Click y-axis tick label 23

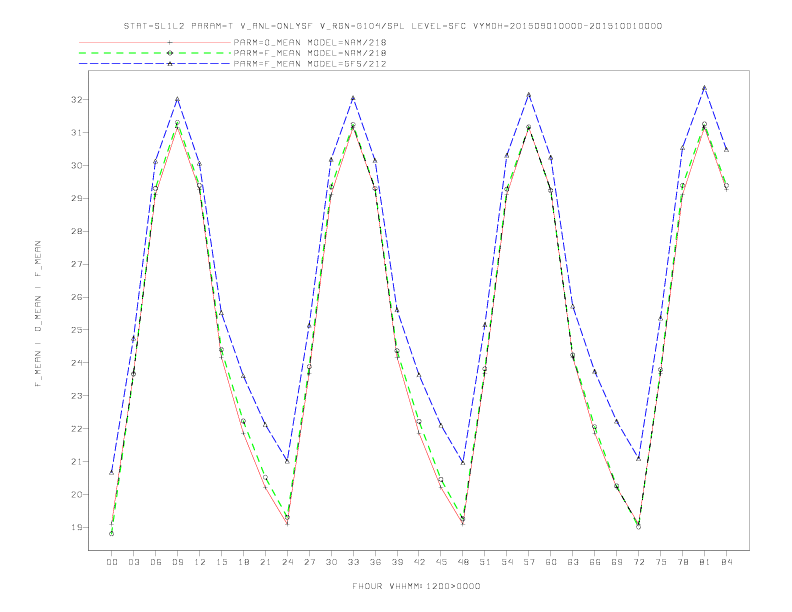click(76, 395)
